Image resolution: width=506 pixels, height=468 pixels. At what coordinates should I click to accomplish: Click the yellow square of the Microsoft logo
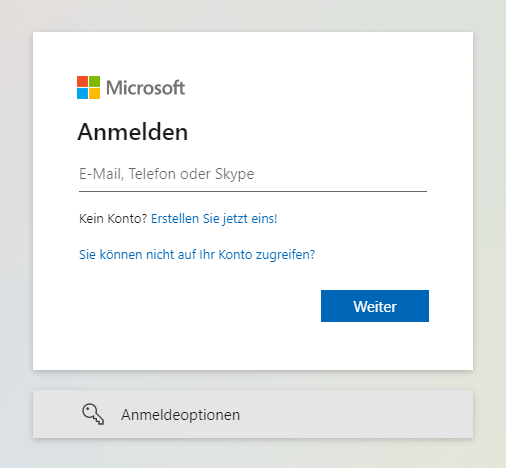click(94, 93)
